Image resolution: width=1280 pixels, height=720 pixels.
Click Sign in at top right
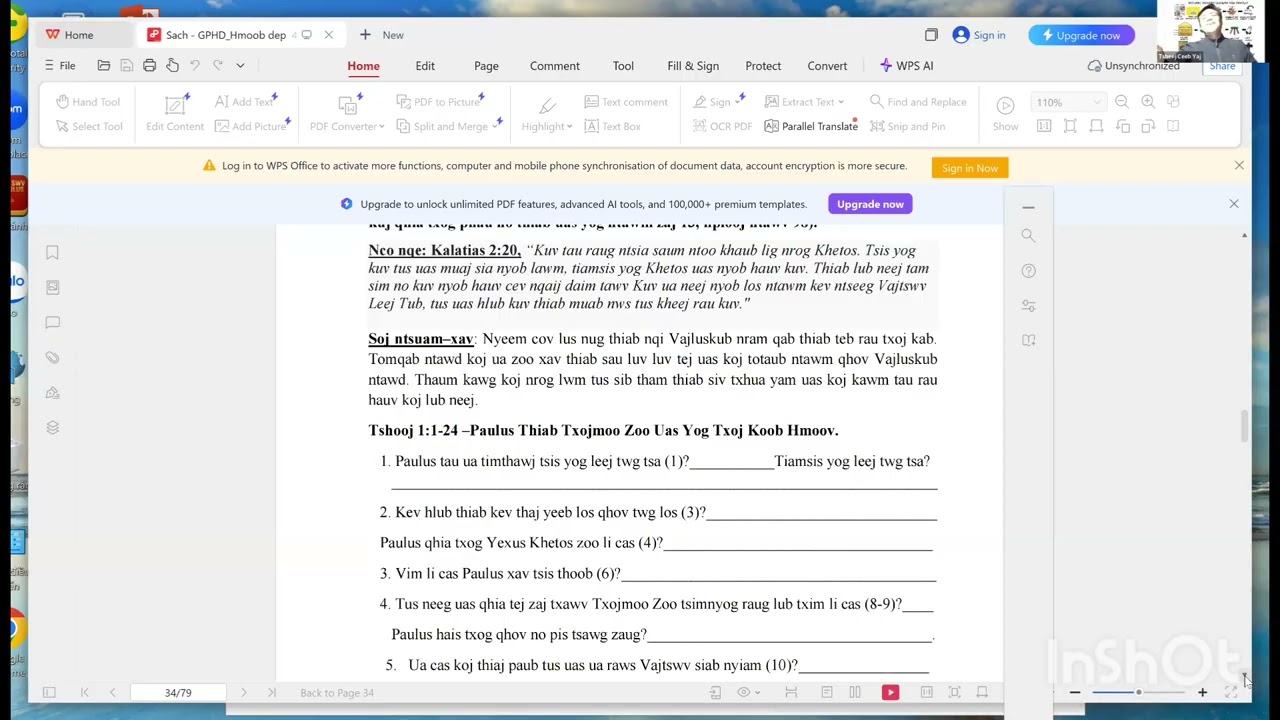coord(979,35)
